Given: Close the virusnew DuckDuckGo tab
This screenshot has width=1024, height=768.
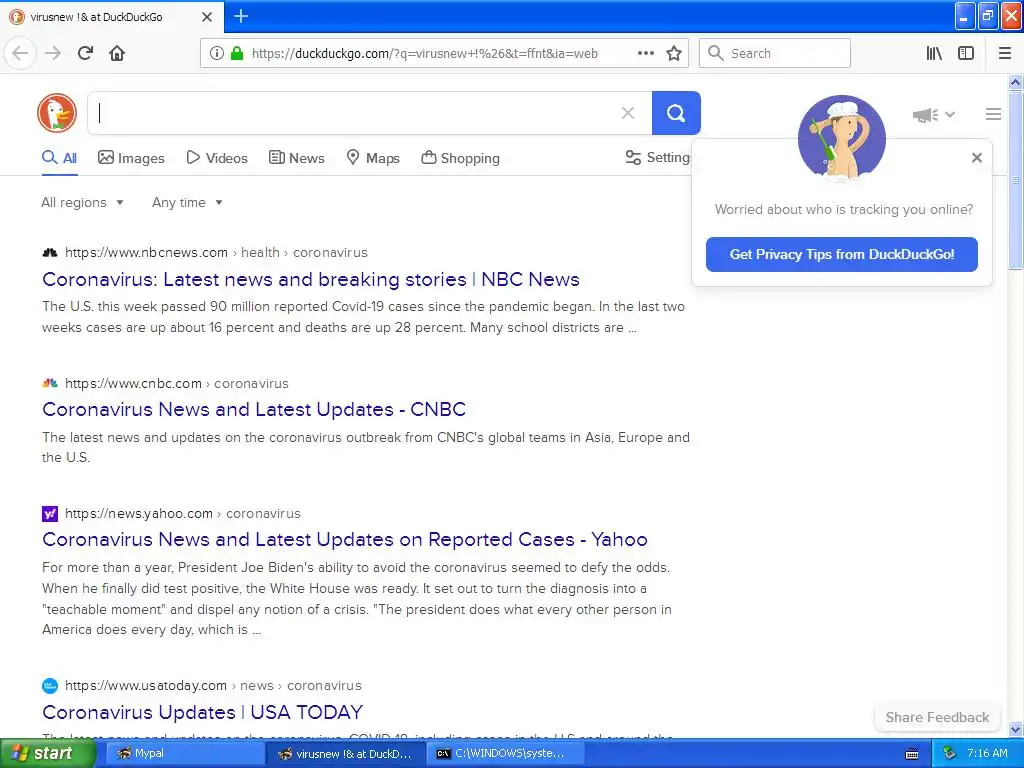Looking at the screenshot, I should pos(206,17).
